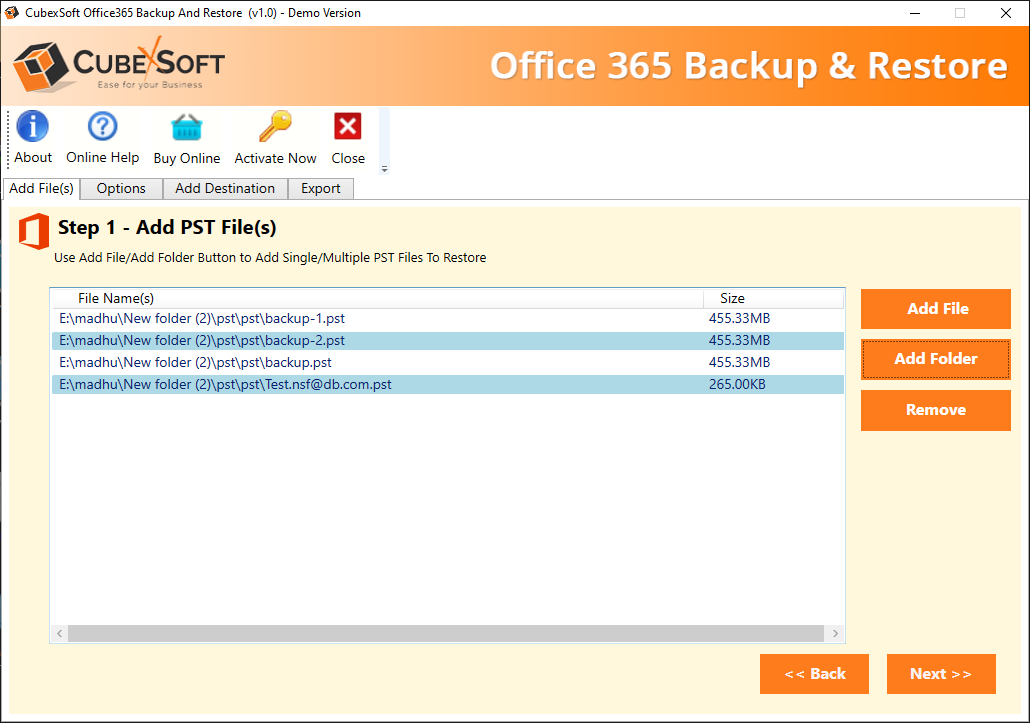This screenshot has width=1030, height=723.
Task: Click the horizontal scrollbar right arrow
Action: tap(835, 634)
